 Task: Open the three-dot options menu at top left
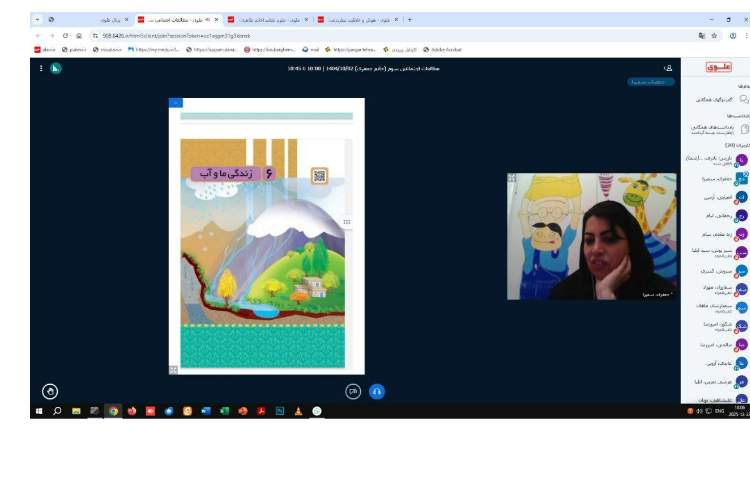point(41,68)
